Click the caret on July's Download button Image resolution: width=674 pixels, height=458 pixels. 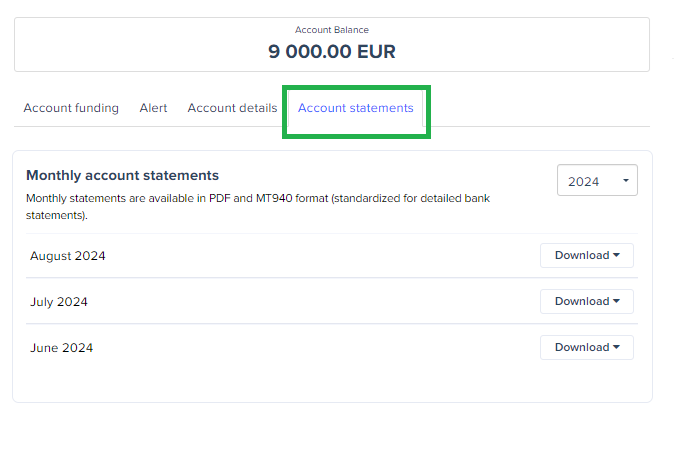coord(616,302)
